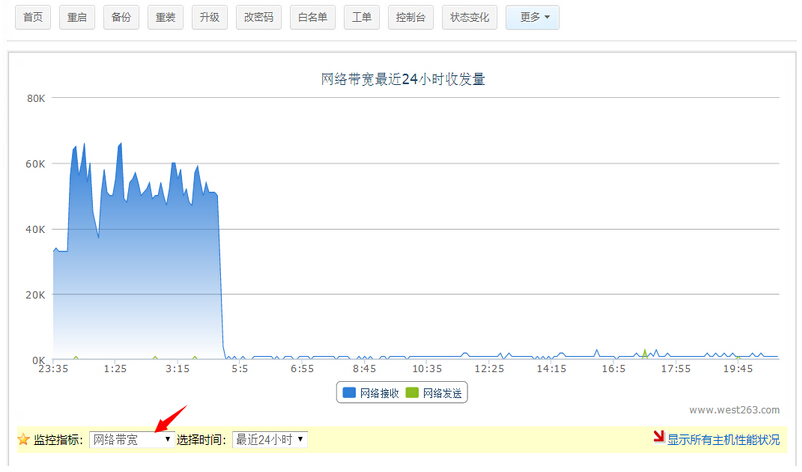
Task: Click the yellow star icon beside 监控指标
Action: coord(24,439)
